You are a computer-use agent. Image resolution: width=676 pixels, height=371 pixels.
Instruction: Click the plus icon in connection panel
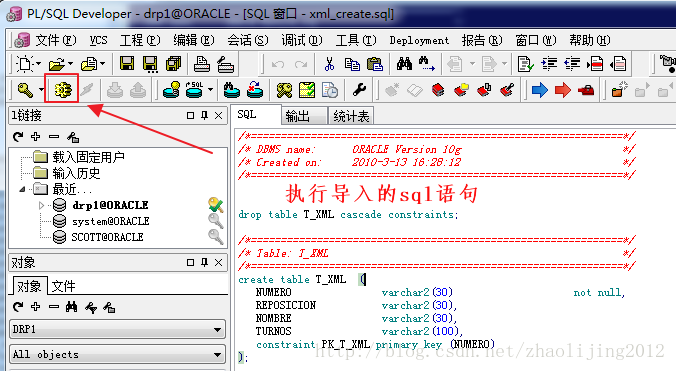pos(35,137)
